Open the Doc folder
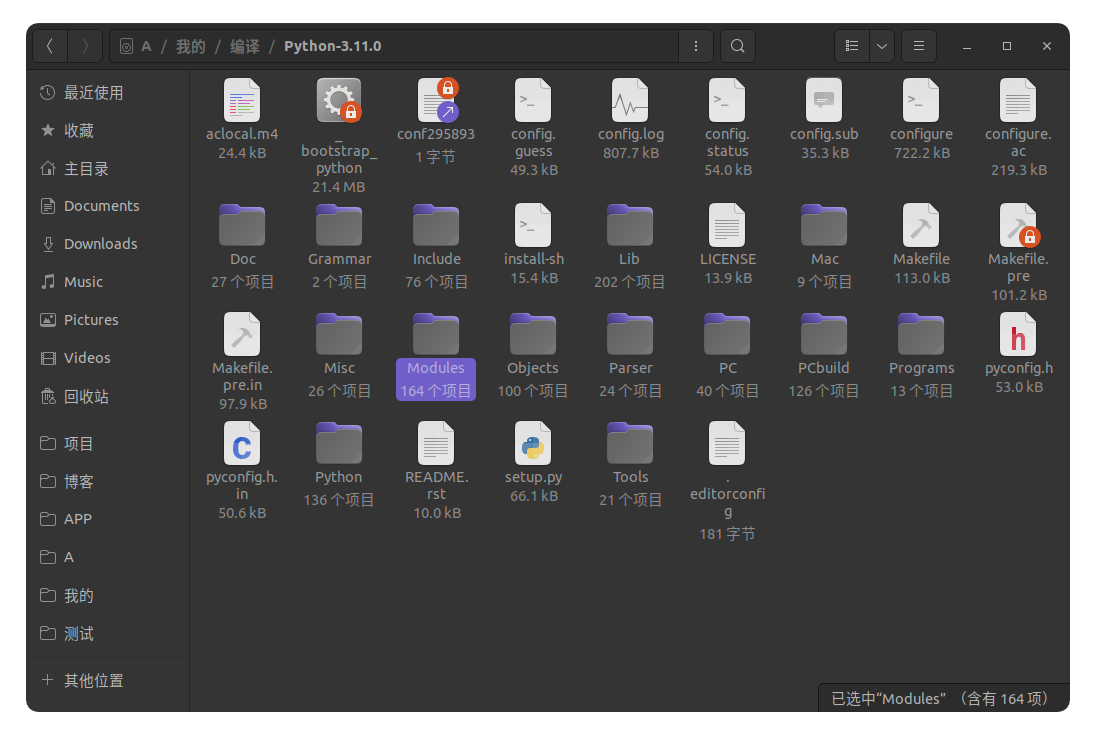The width and height of the screenshot is (1096, 741). click(242, 225)
